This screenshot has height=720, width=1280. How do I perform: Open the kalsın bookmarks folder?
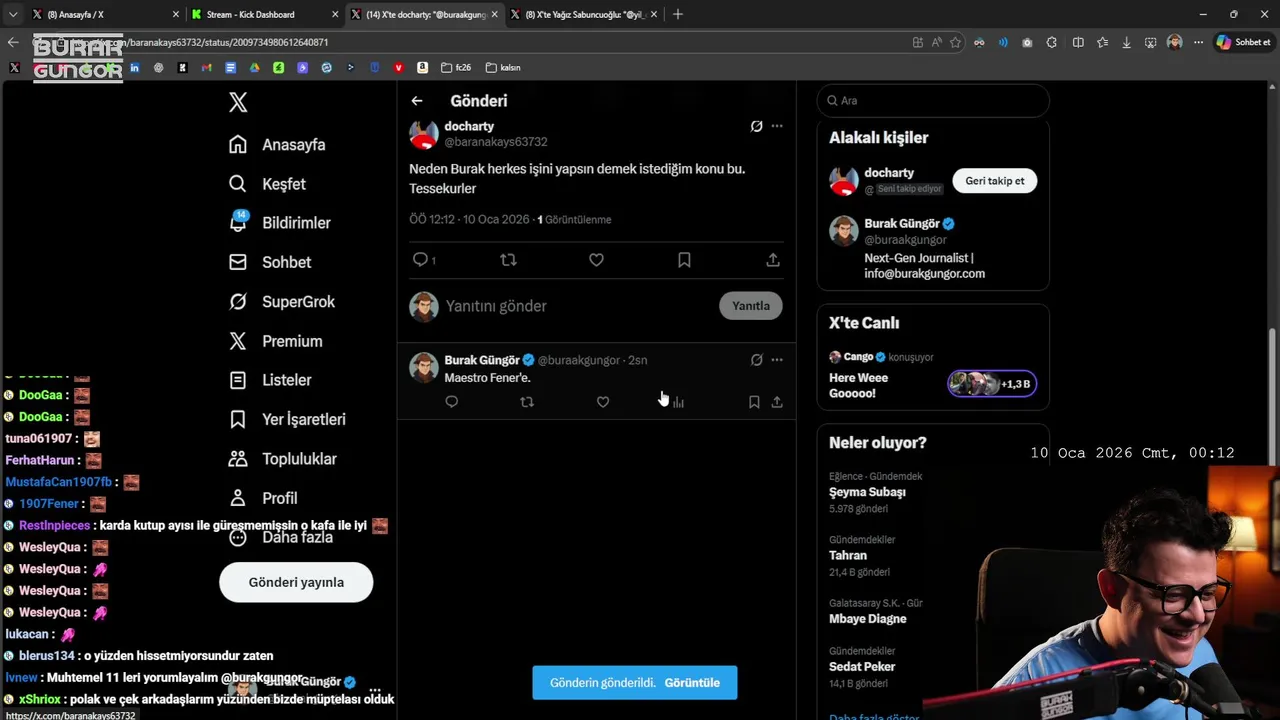click(503, 67)
